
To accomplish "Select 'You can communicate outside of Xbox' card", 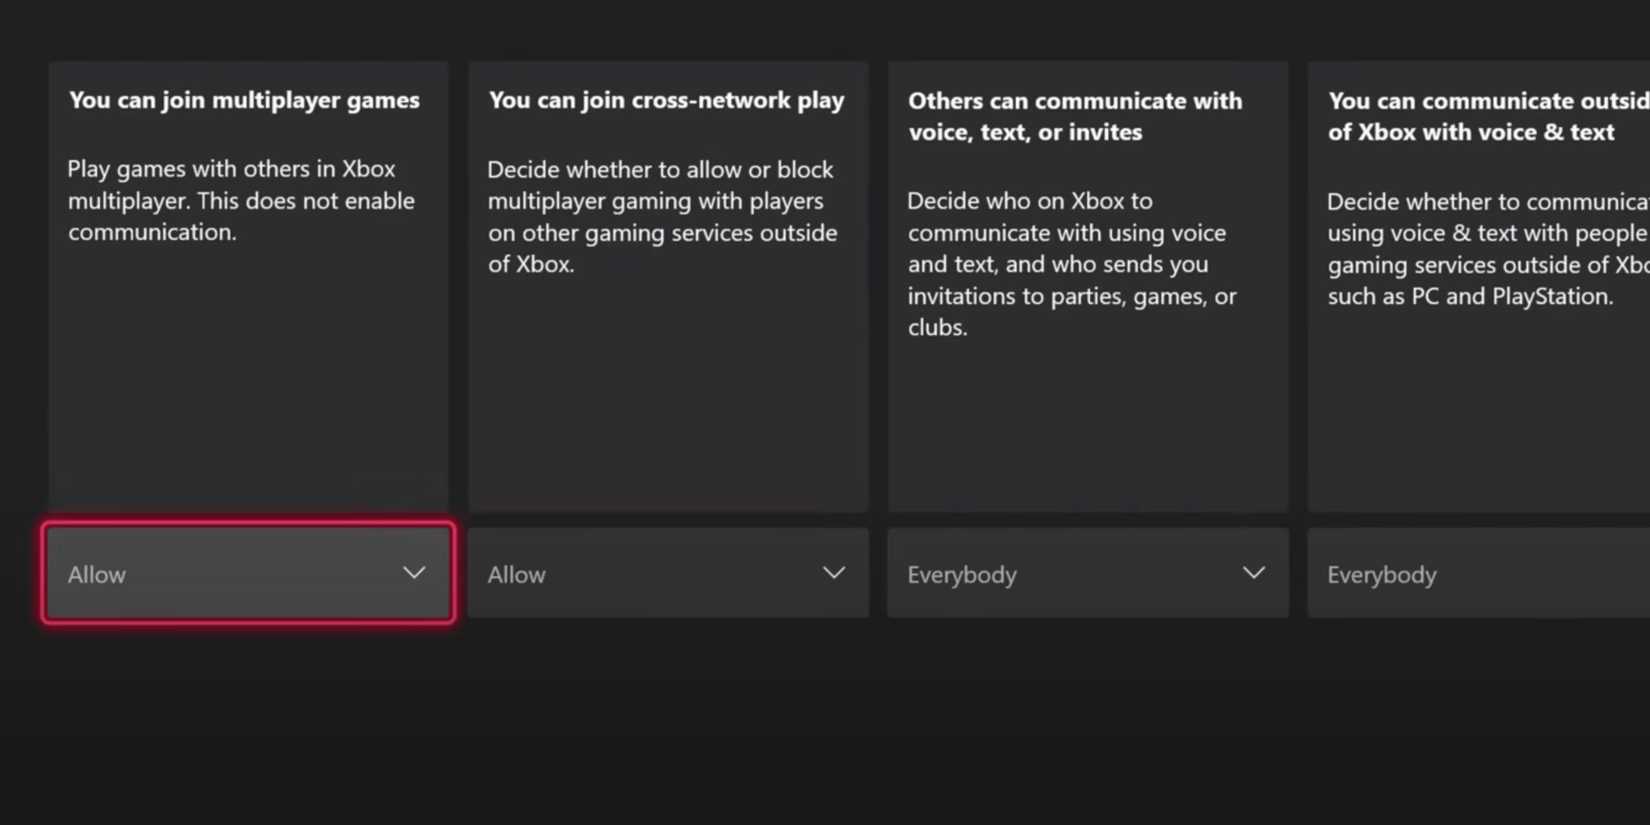I will (x=1479, y=287).
